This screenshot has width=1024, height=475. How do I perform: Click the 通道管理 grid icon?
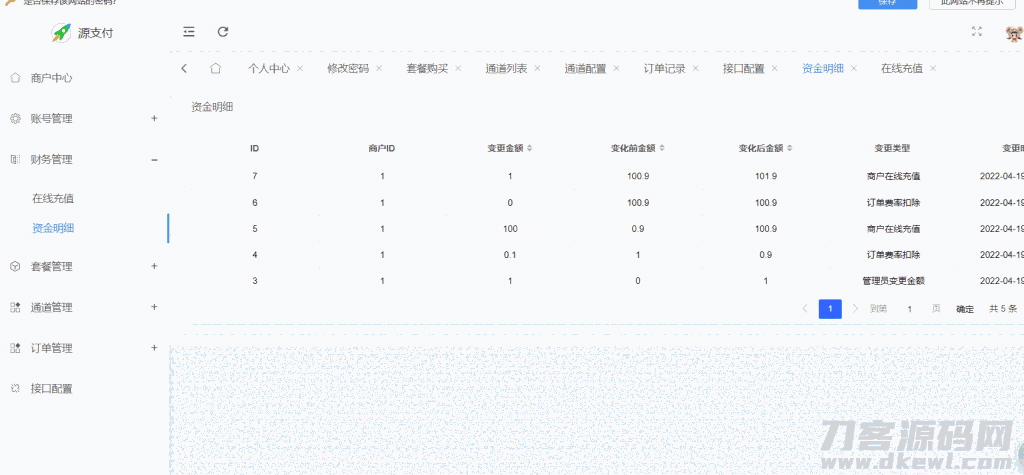[15, 307]
